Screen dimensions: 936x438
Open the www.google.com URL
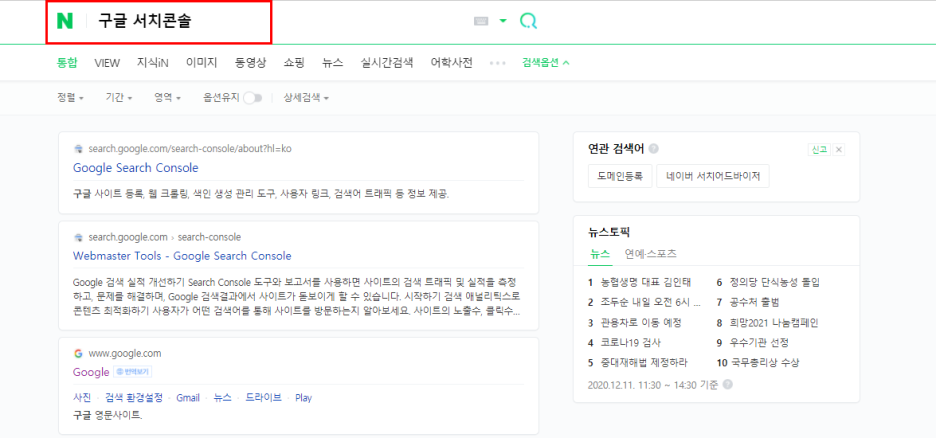pos(125,353)
